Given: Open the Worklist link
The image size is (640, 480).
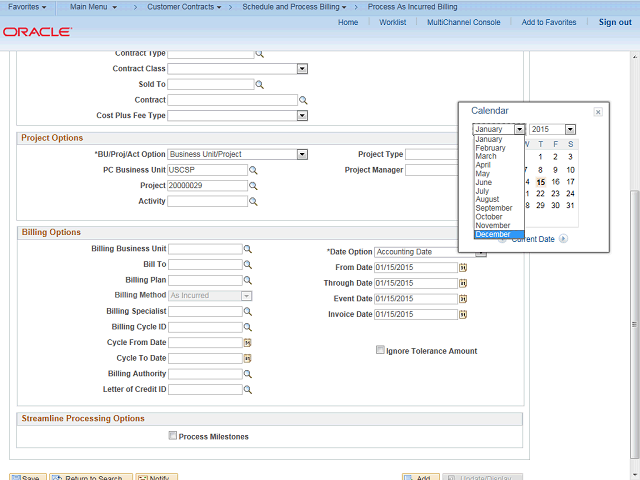Looking at the screenshot, I should point(392,22).
